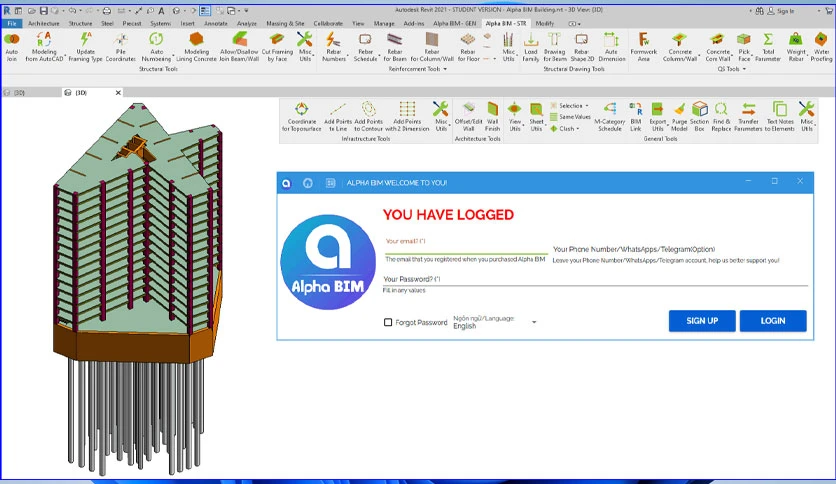Open the File menu
This screenshot has height=484, width=836.
pos(12,23)
